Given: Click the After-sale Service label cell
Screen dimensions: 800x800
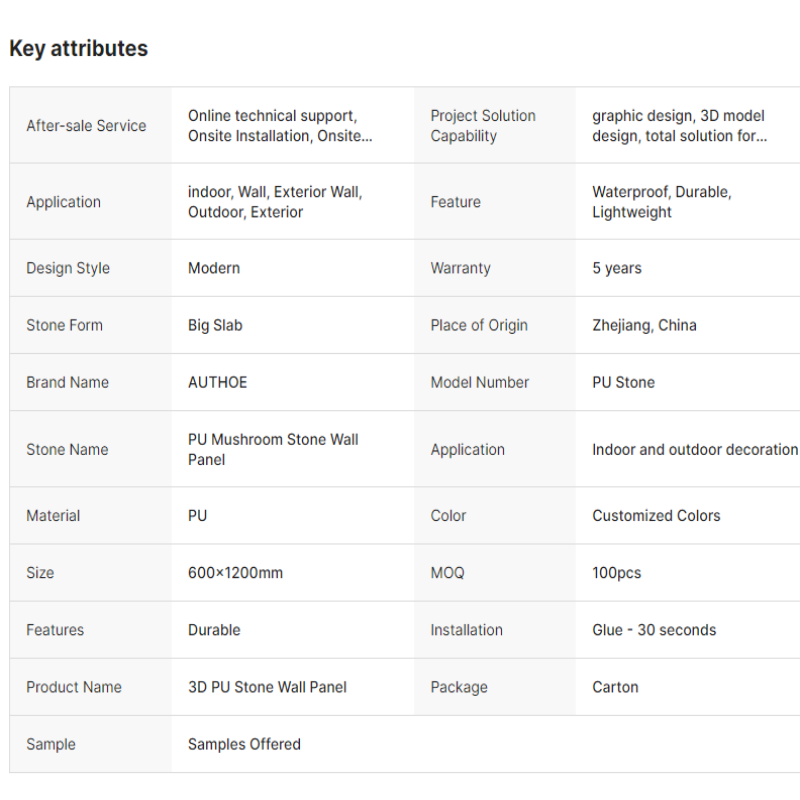Looking at the screenshot, I should [86, 126].
